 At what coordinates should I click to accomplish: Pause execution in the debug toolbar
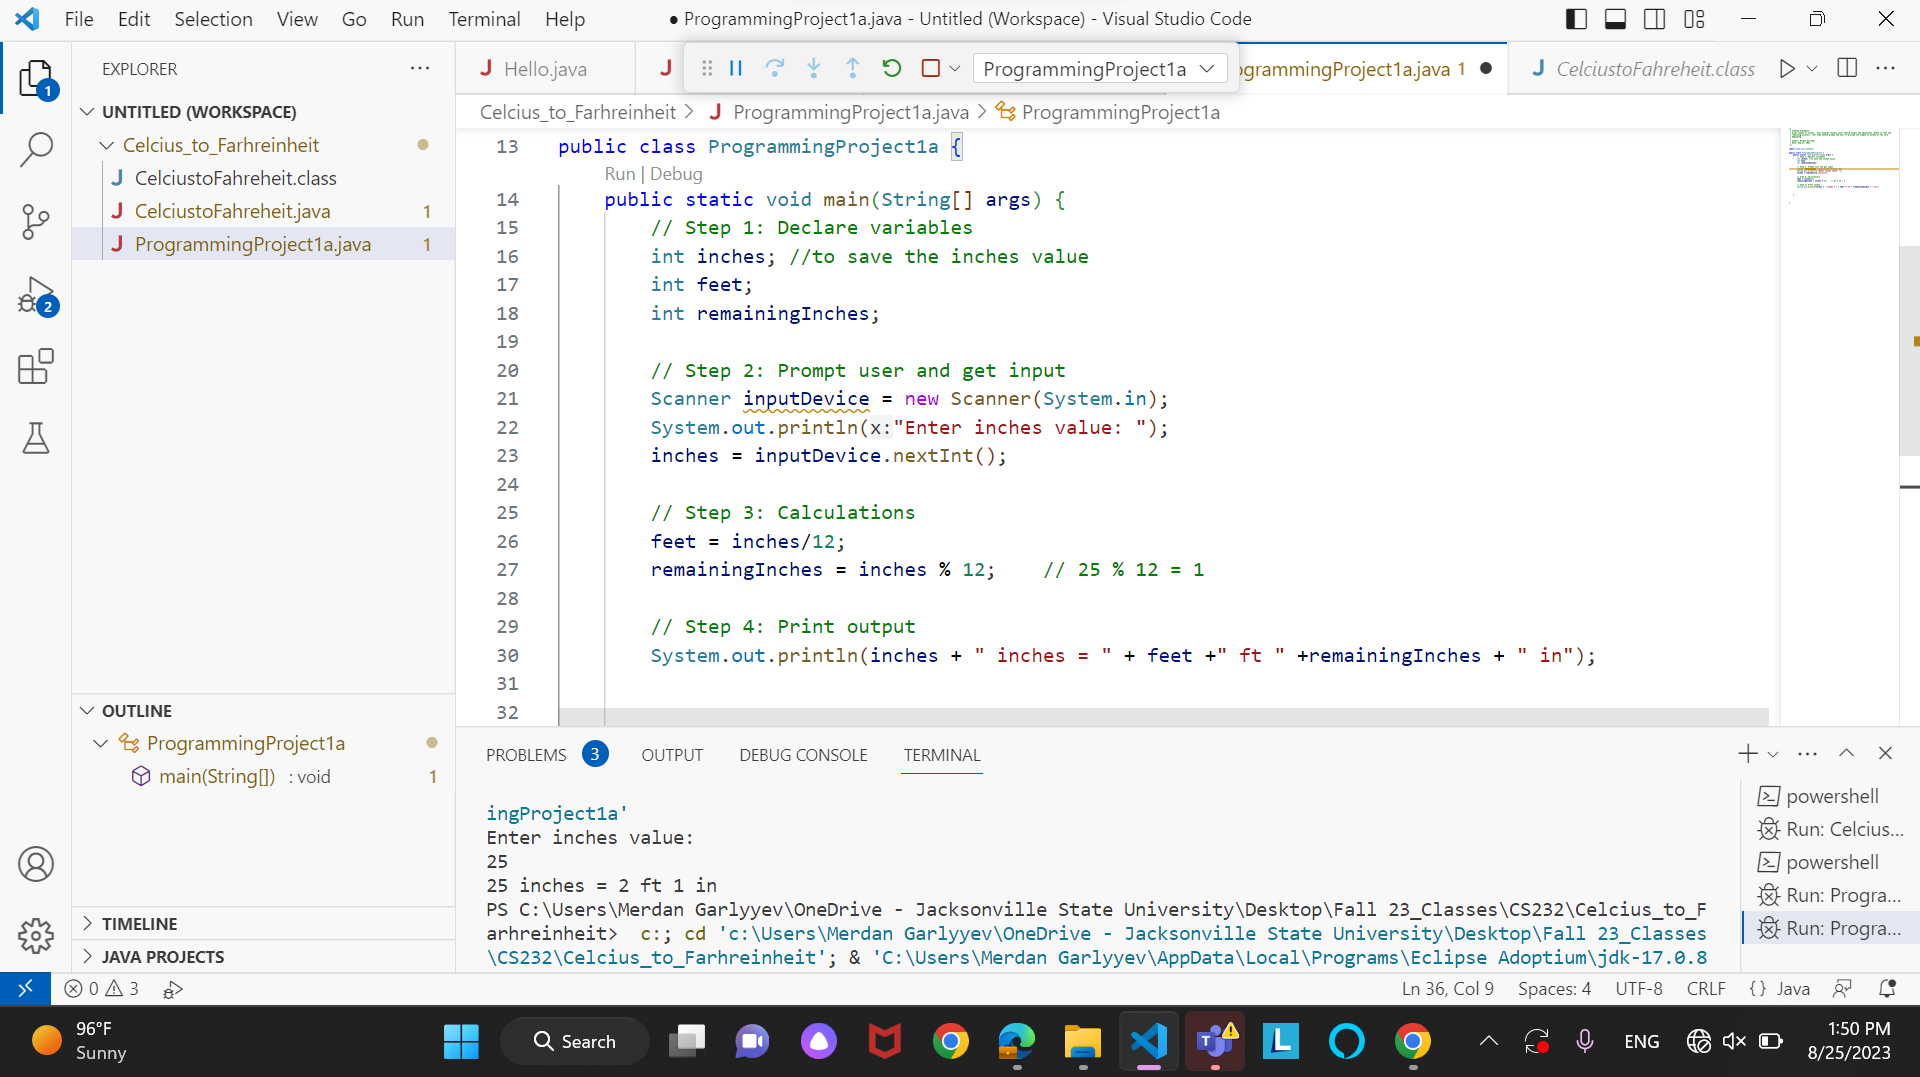(x=736, y=68)
